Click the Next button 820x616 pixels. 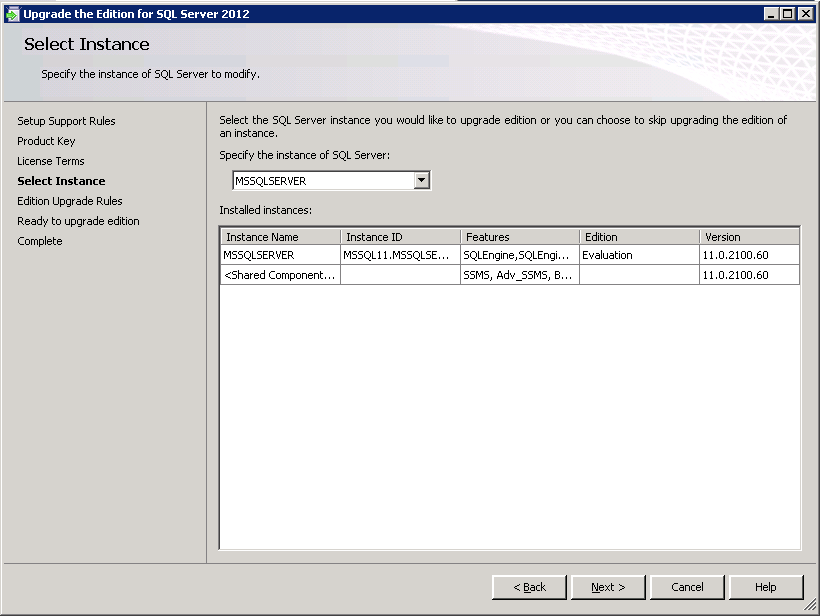(x=608, y=587)
